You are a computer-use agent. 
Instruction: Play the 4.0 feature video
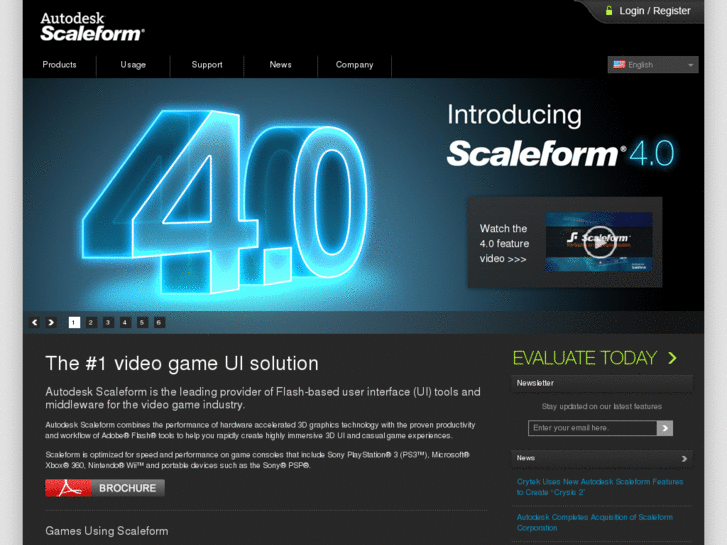599,242
